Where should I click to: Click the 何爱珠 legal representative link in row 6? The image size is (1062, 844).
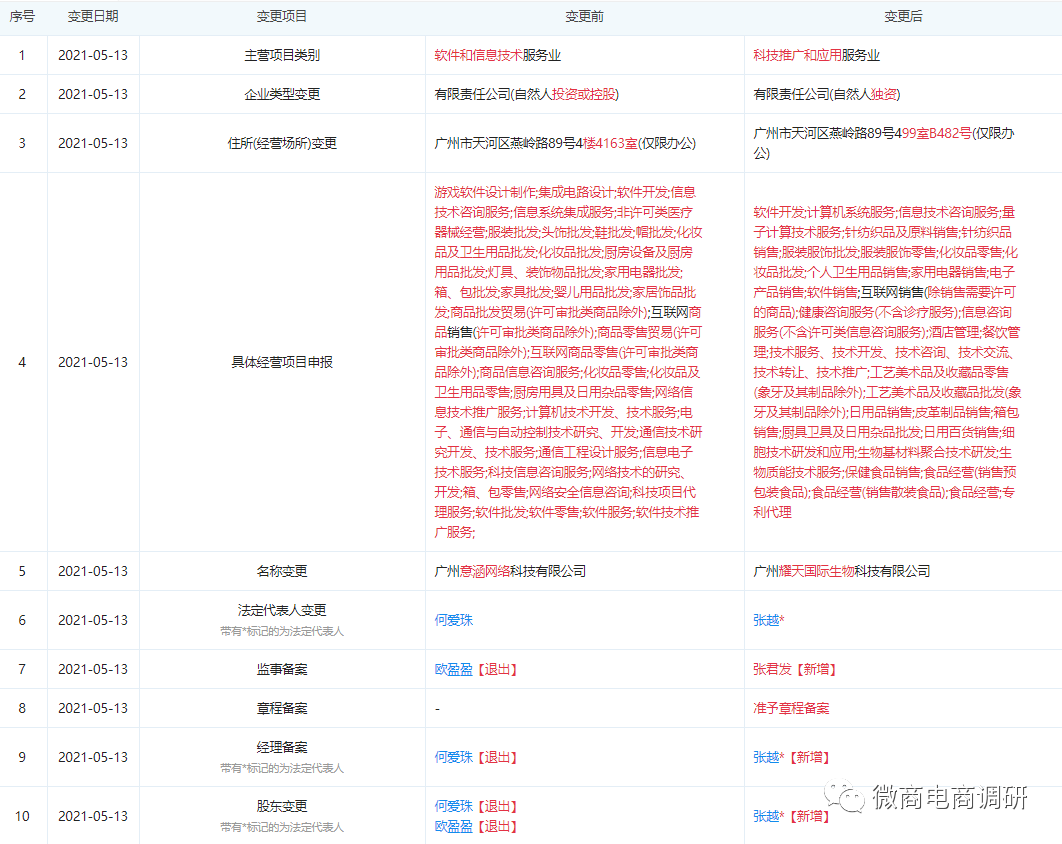tap(453, 619)
